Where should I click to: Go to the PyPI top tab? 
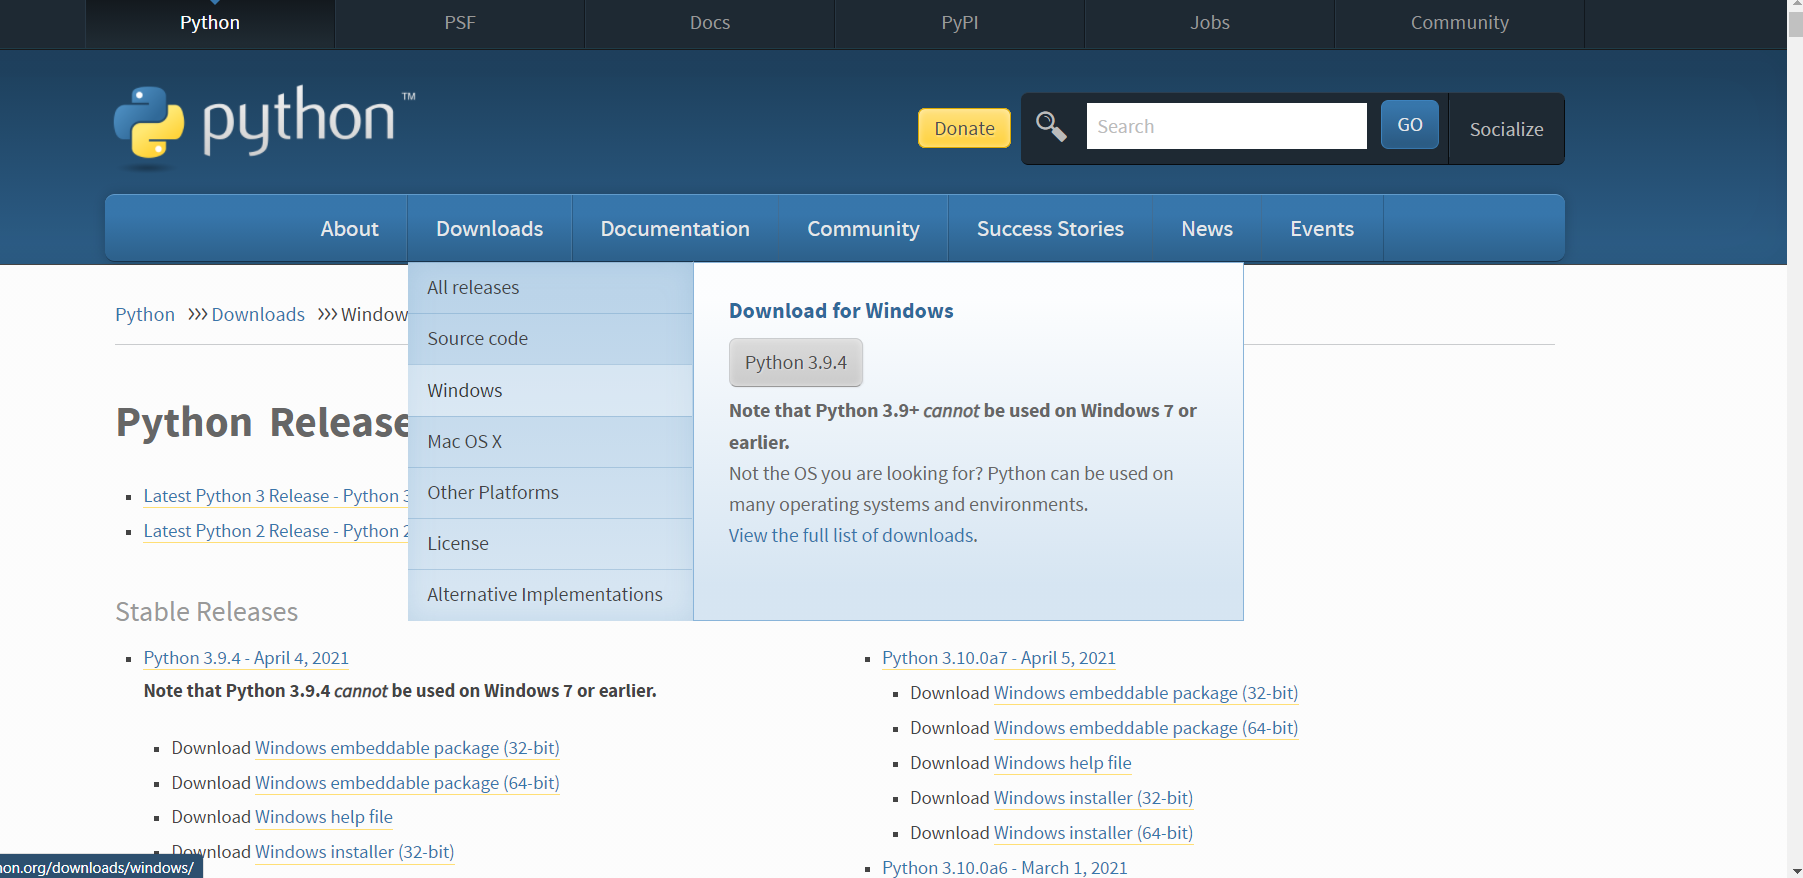(960, 23)
